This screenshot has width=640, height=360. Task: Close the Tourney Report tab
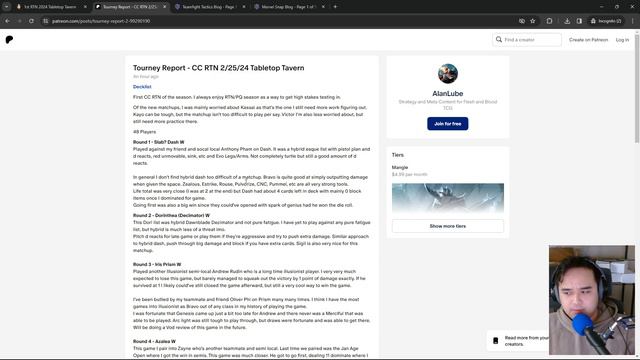point(164,7)
